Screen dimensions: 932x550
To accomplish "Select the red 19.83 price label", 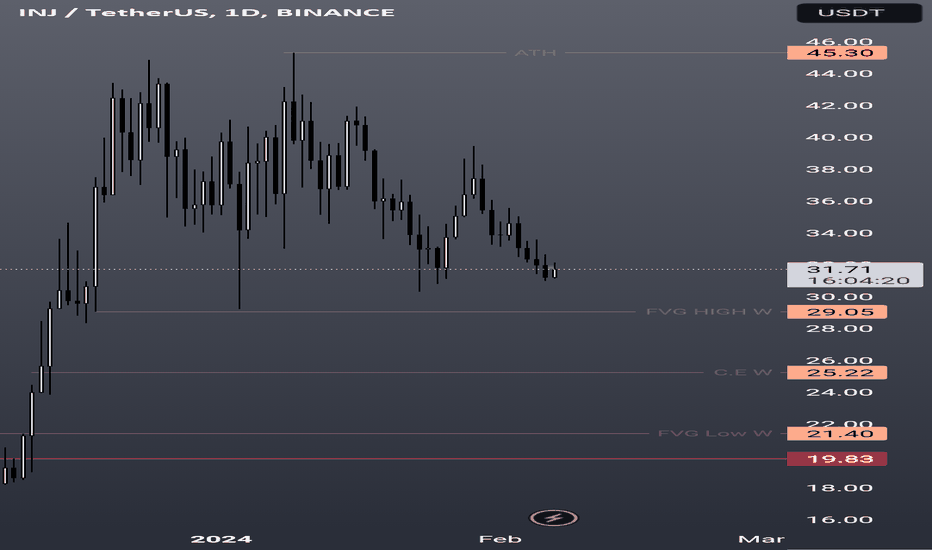I will point(837,459).
